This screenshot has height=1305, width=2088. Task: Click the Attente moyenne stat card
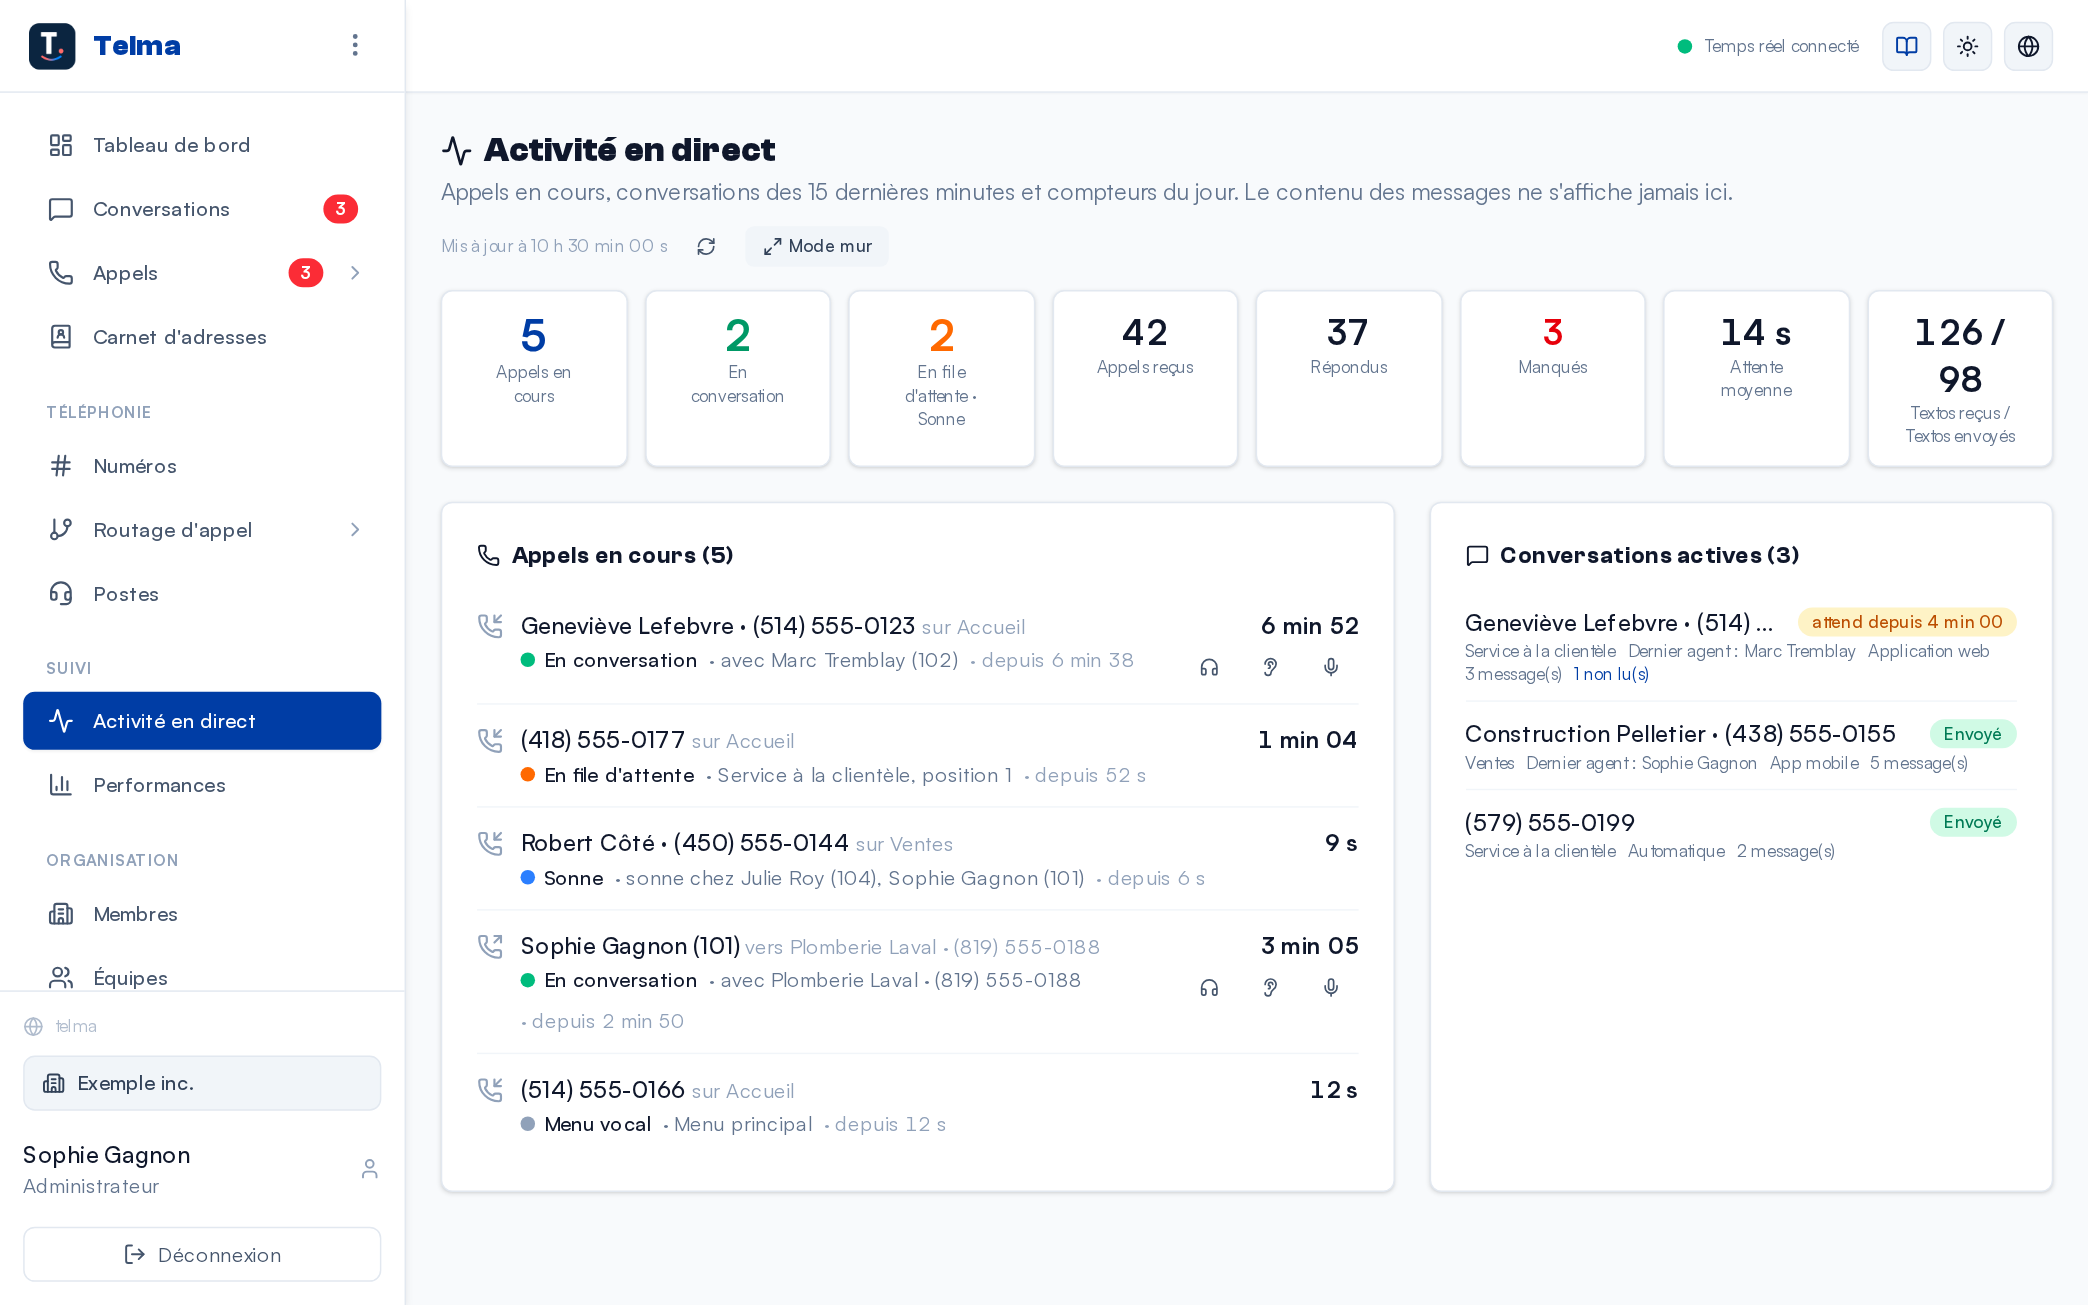click(x=1756, y=379)
